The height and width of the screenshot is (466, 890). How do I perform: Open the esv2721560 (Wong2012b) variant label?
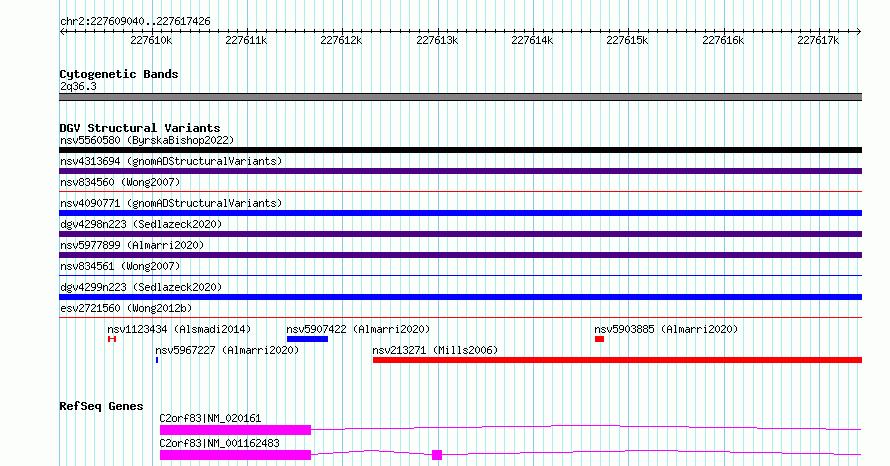click(126, 308)
